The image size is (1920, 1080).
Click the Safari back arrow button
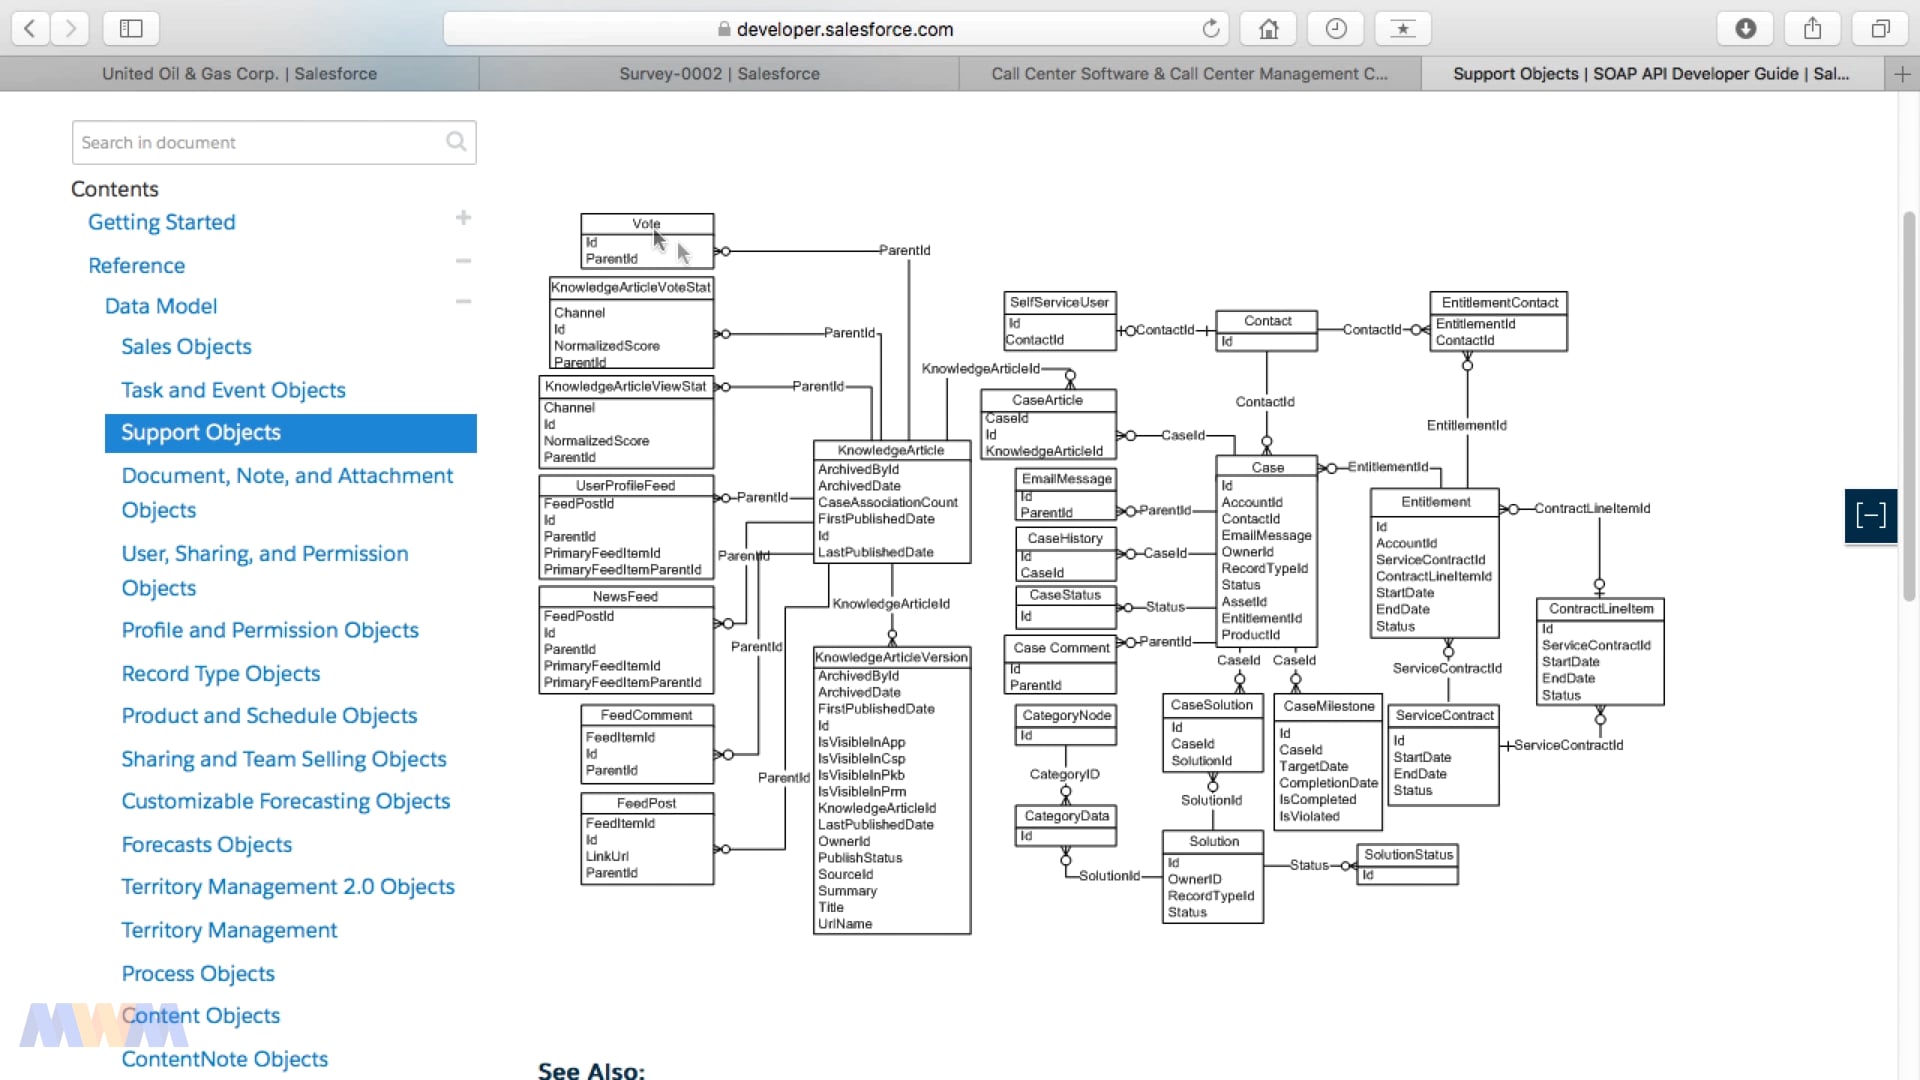tap(30, 29)
